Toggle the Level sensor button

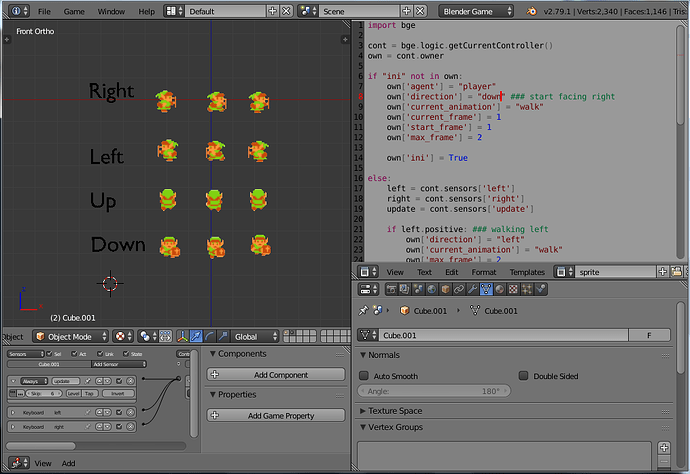coord(73,393)
